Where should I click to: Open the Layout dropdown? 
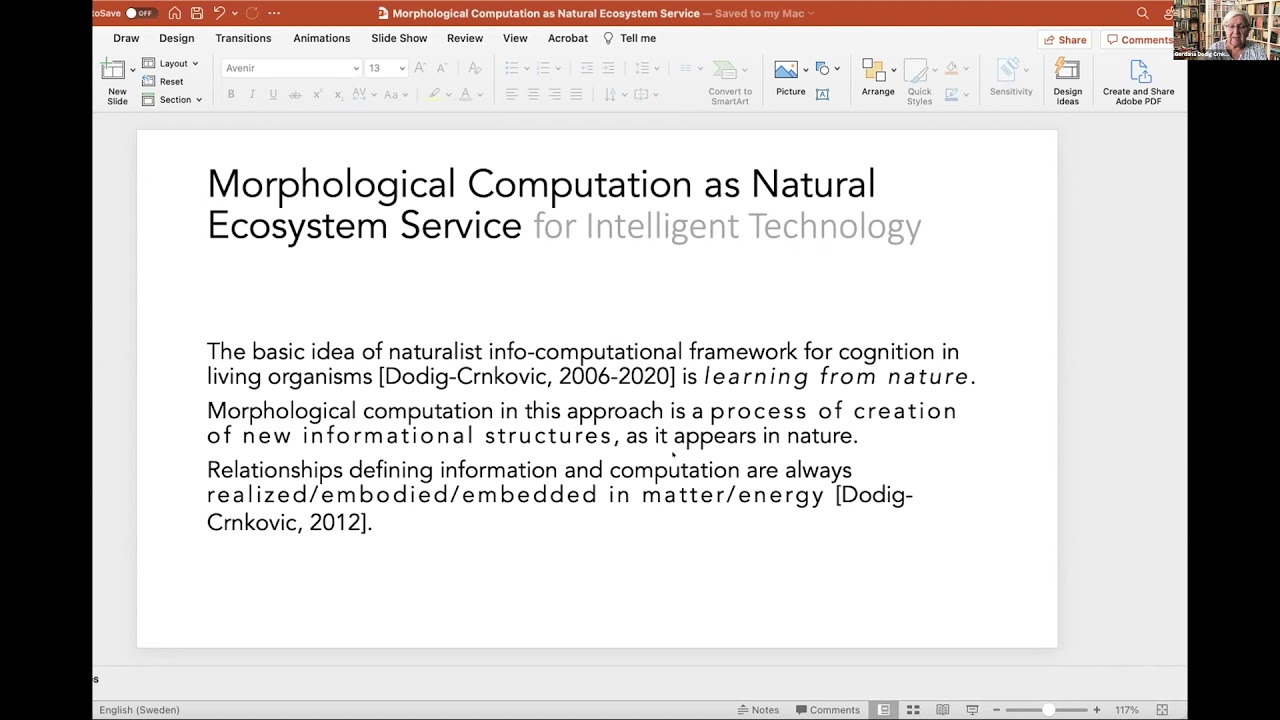(x=170, y=63)
